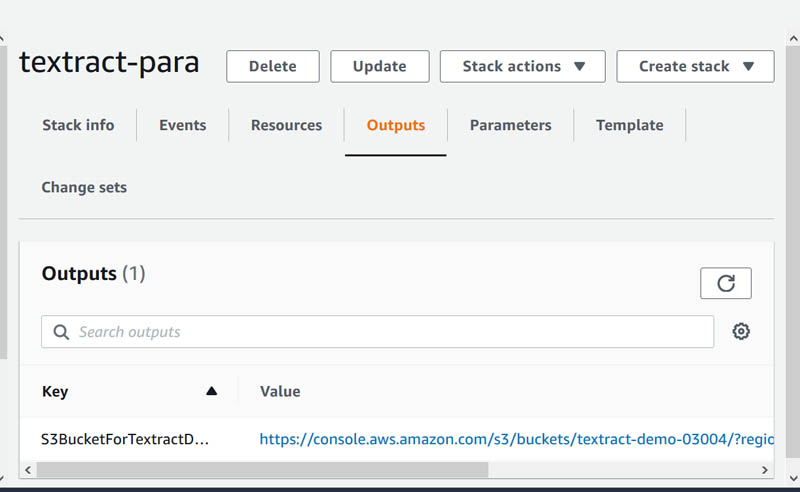Click the page scrollbar down arrow
800x492 pixels.
(x=793, y=479)
